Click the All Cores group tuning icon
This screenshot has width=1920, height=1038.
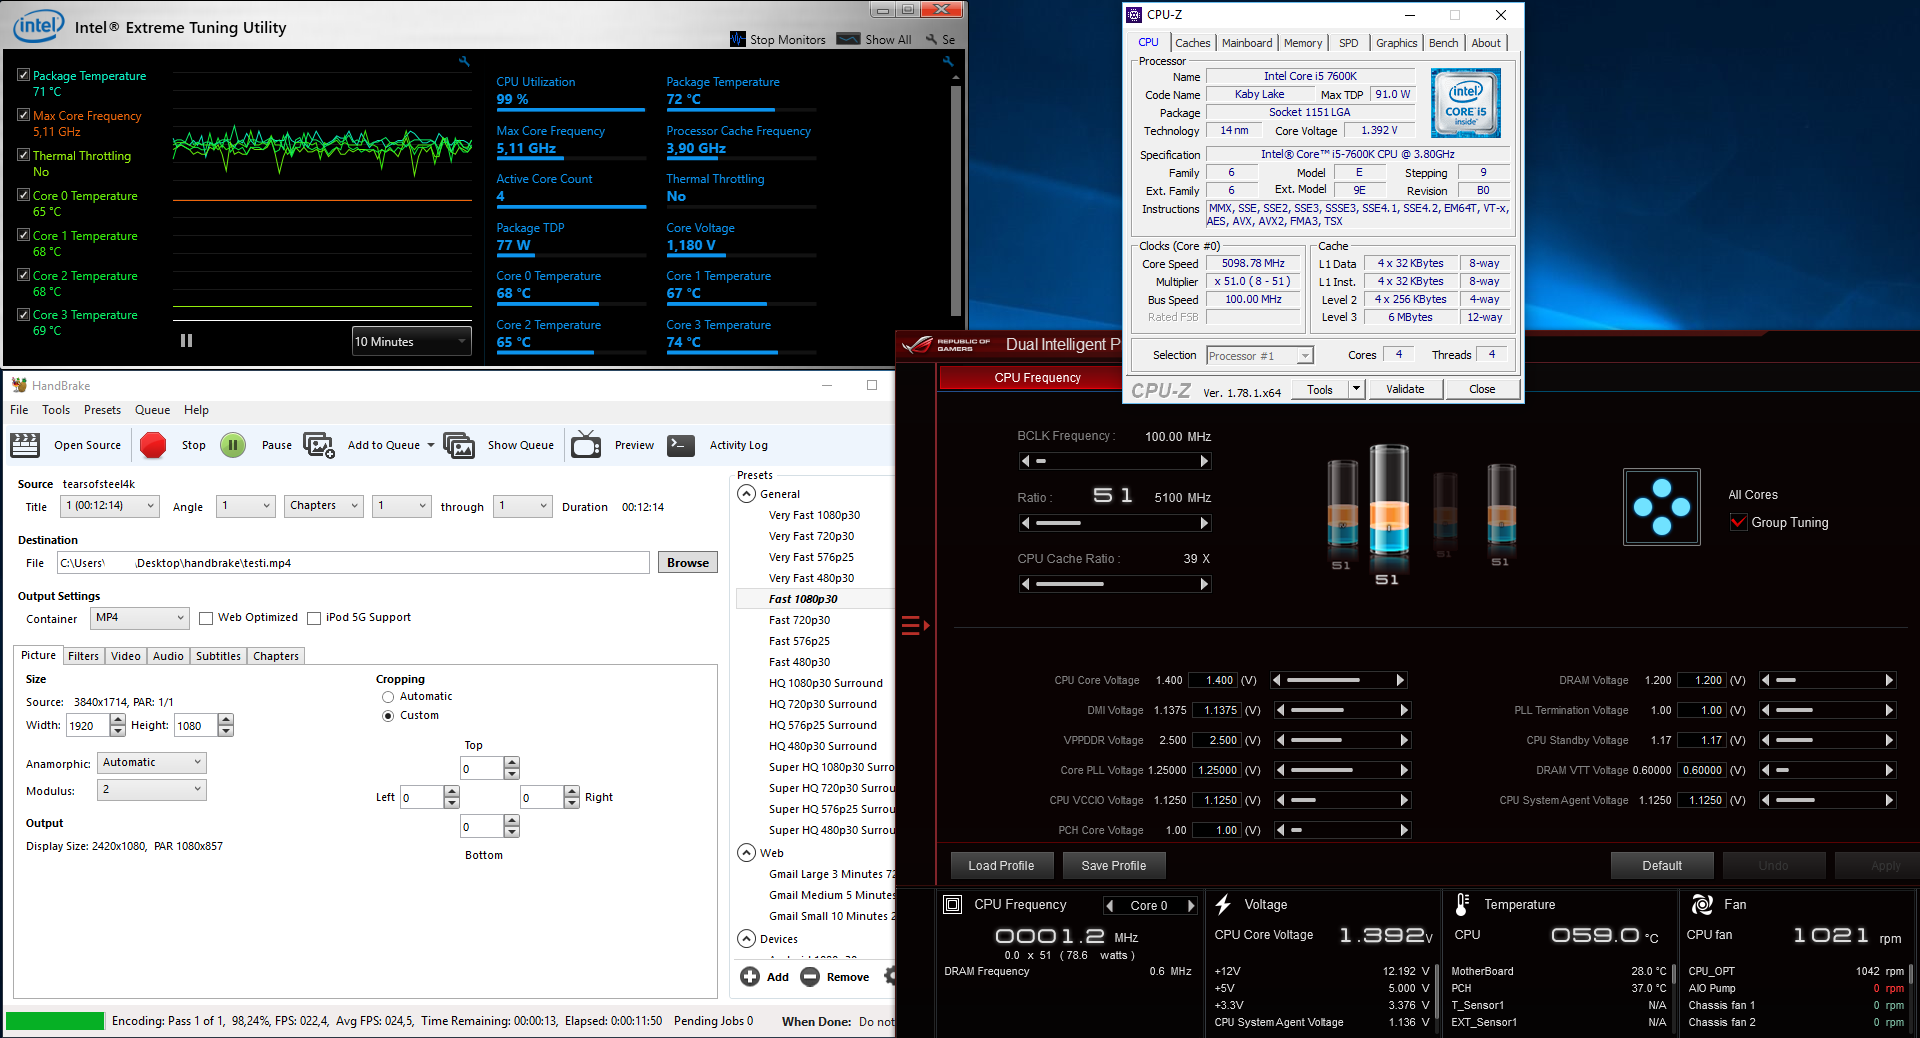click(1662, 507)
